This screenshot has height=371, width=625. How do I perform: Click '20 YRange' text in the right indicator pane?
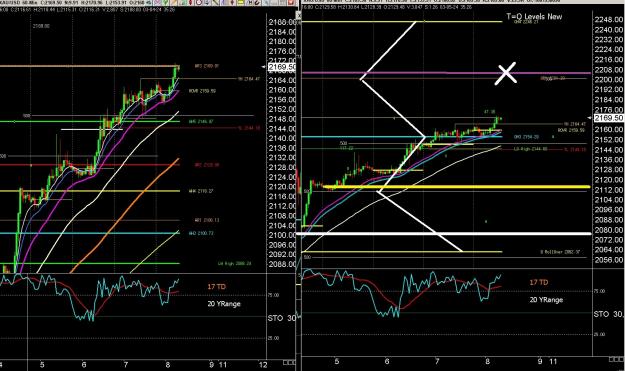(546, 300)
